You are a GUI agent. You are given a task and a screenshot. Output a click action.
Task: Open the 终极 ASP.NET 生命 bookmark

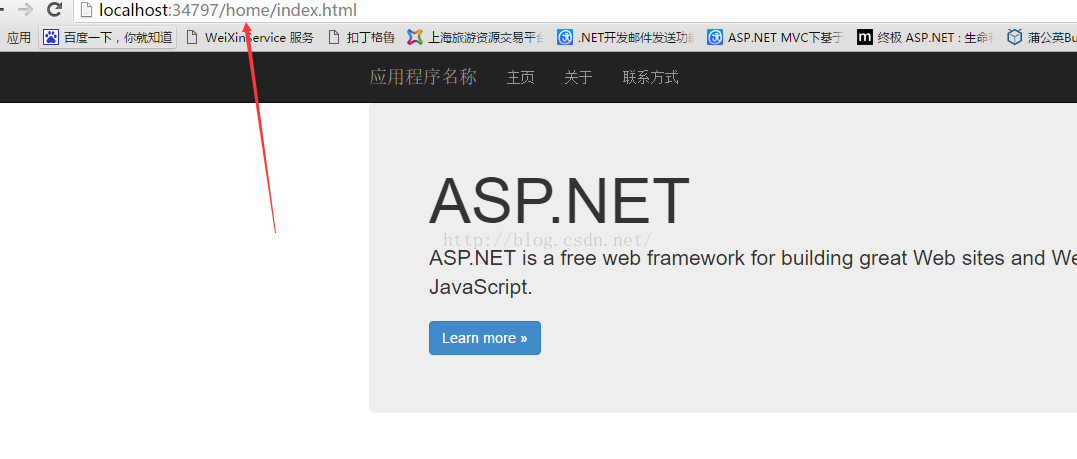pos(926,37)
